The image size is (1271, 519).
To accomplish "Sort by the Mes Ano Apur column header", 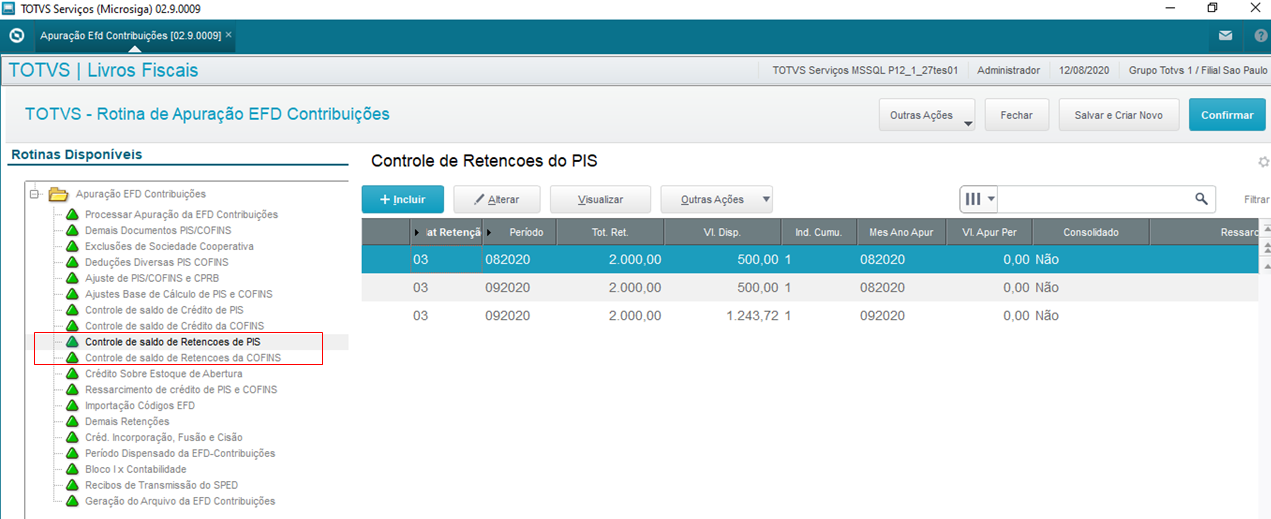I will tap(901, 232).
